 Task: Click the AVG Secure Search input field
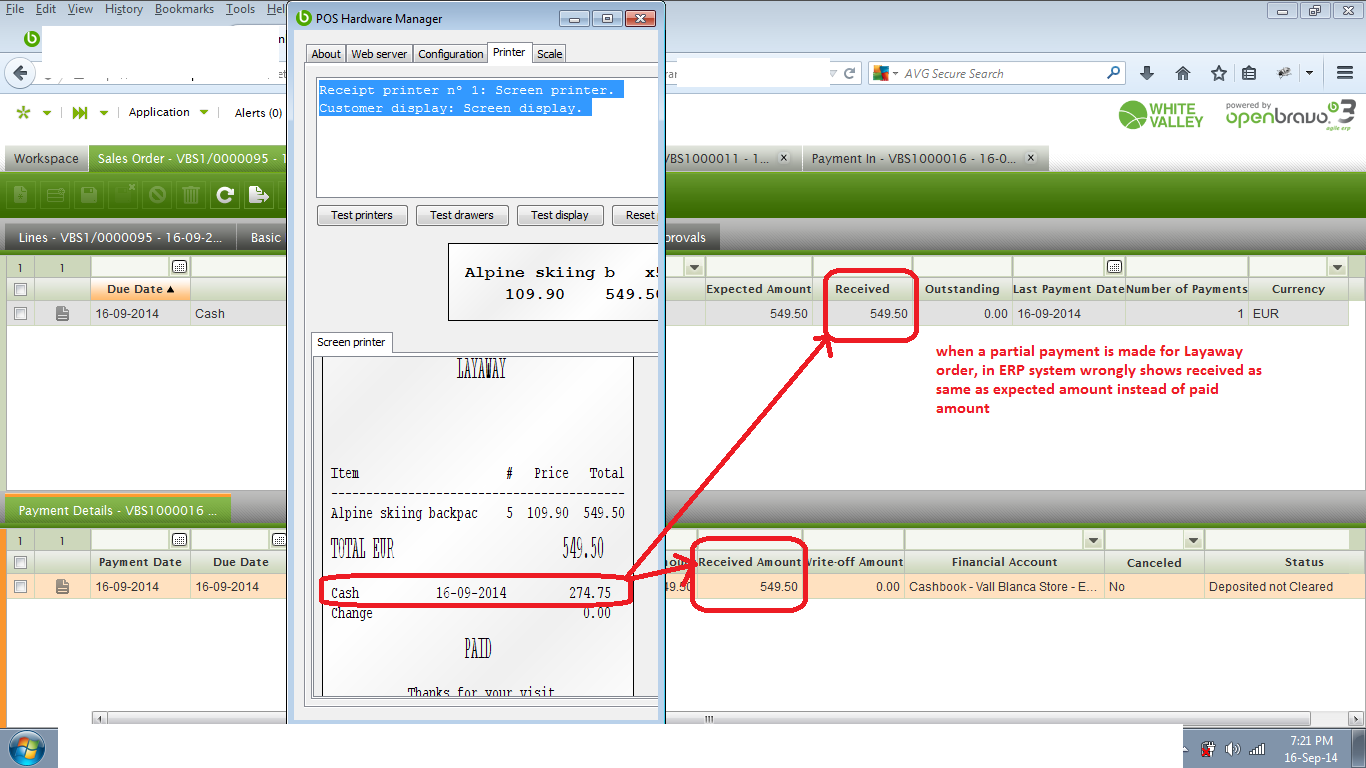[1004, 73]
